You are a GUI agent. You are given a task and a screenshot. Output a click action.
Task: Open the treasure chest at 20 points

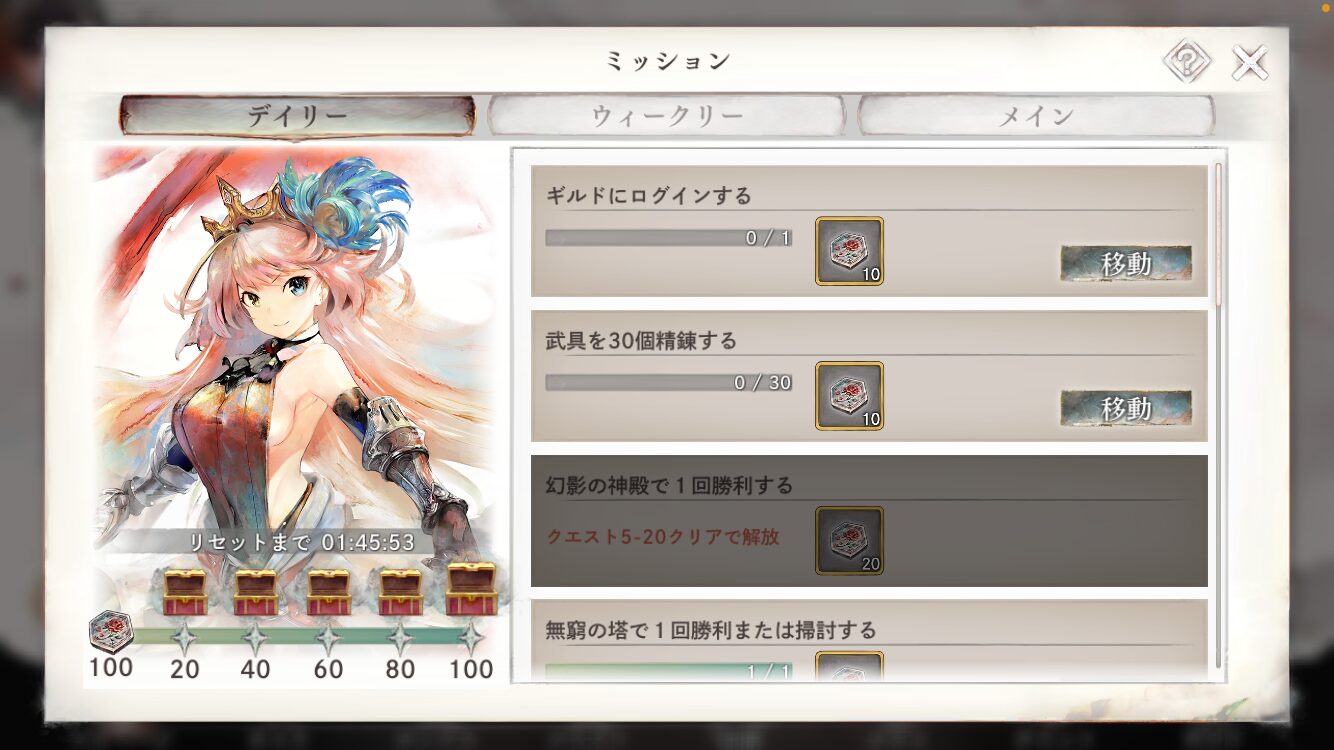[184, 592]
